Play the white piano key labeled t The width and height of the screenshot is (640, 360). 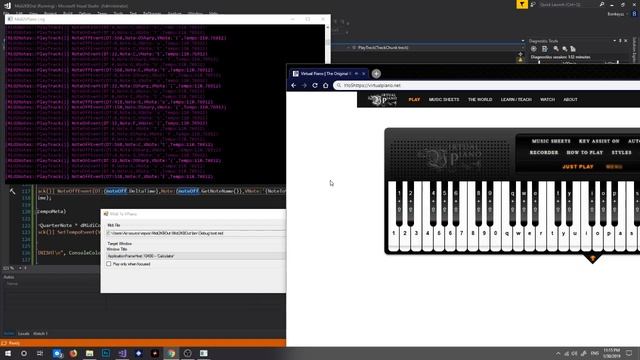pos(552,234)
